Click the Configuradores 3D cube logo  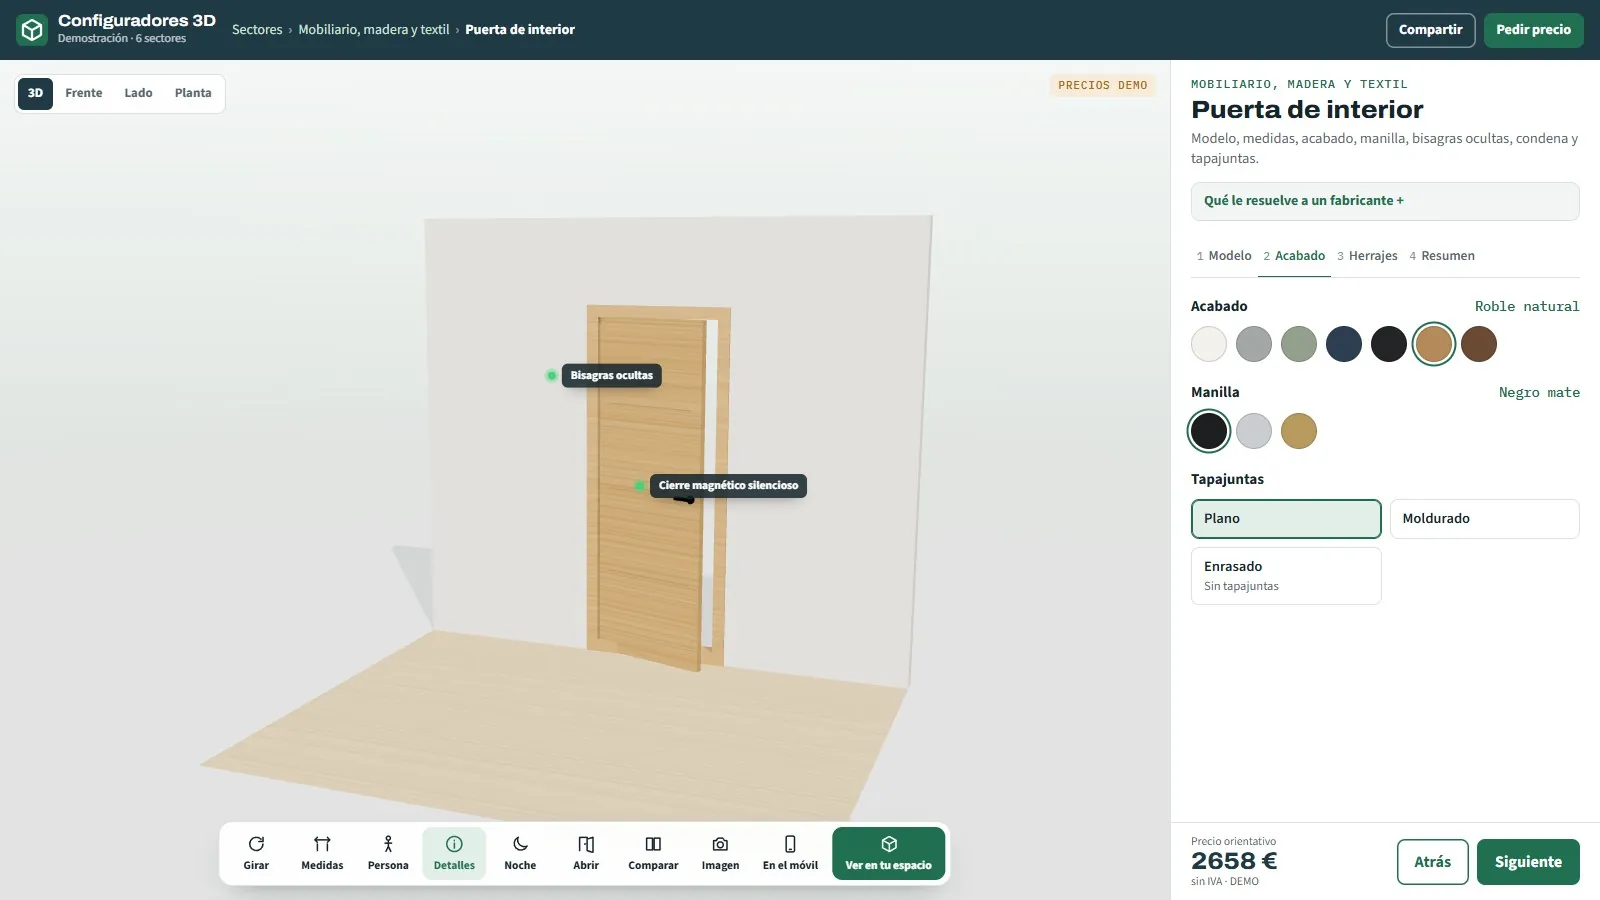pos(32,30)
